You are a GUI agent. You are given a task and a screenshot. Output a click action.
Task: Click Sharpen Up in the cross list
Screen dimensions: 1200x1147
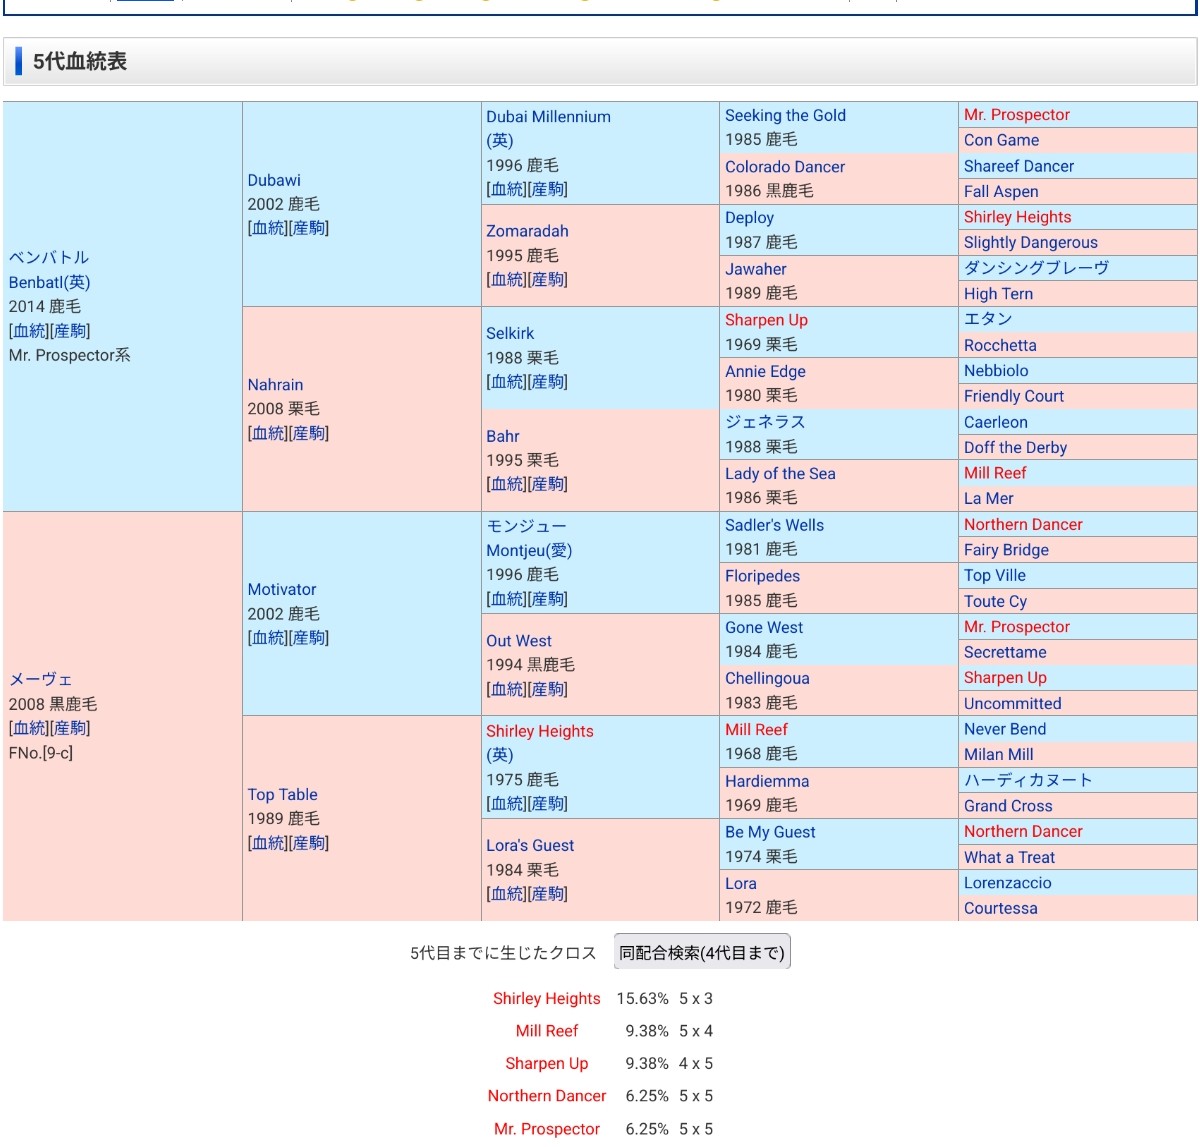pyautogui.click(x=546, y=1063)
